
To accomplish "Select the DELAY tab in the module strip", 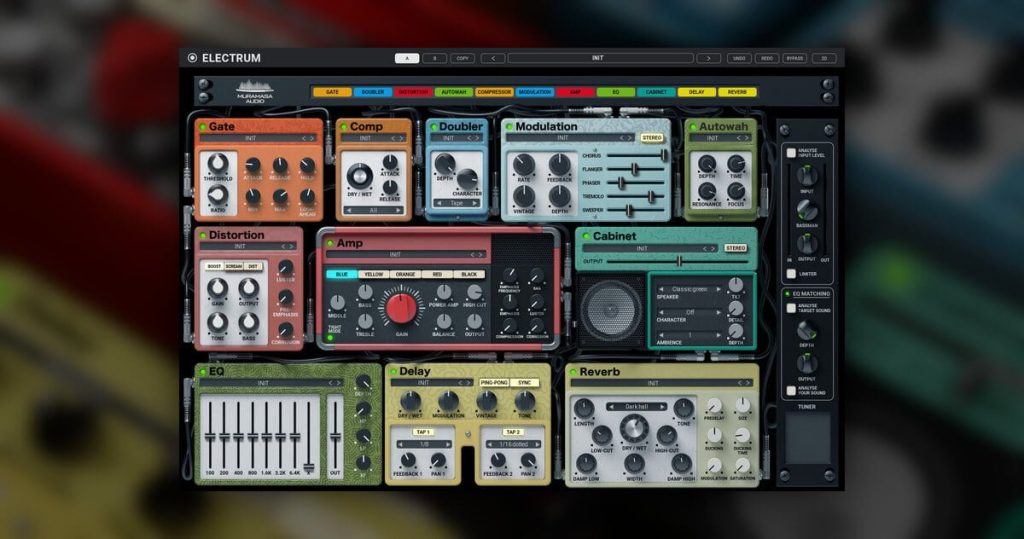I will pyautogui.click(x=697, y=92).
